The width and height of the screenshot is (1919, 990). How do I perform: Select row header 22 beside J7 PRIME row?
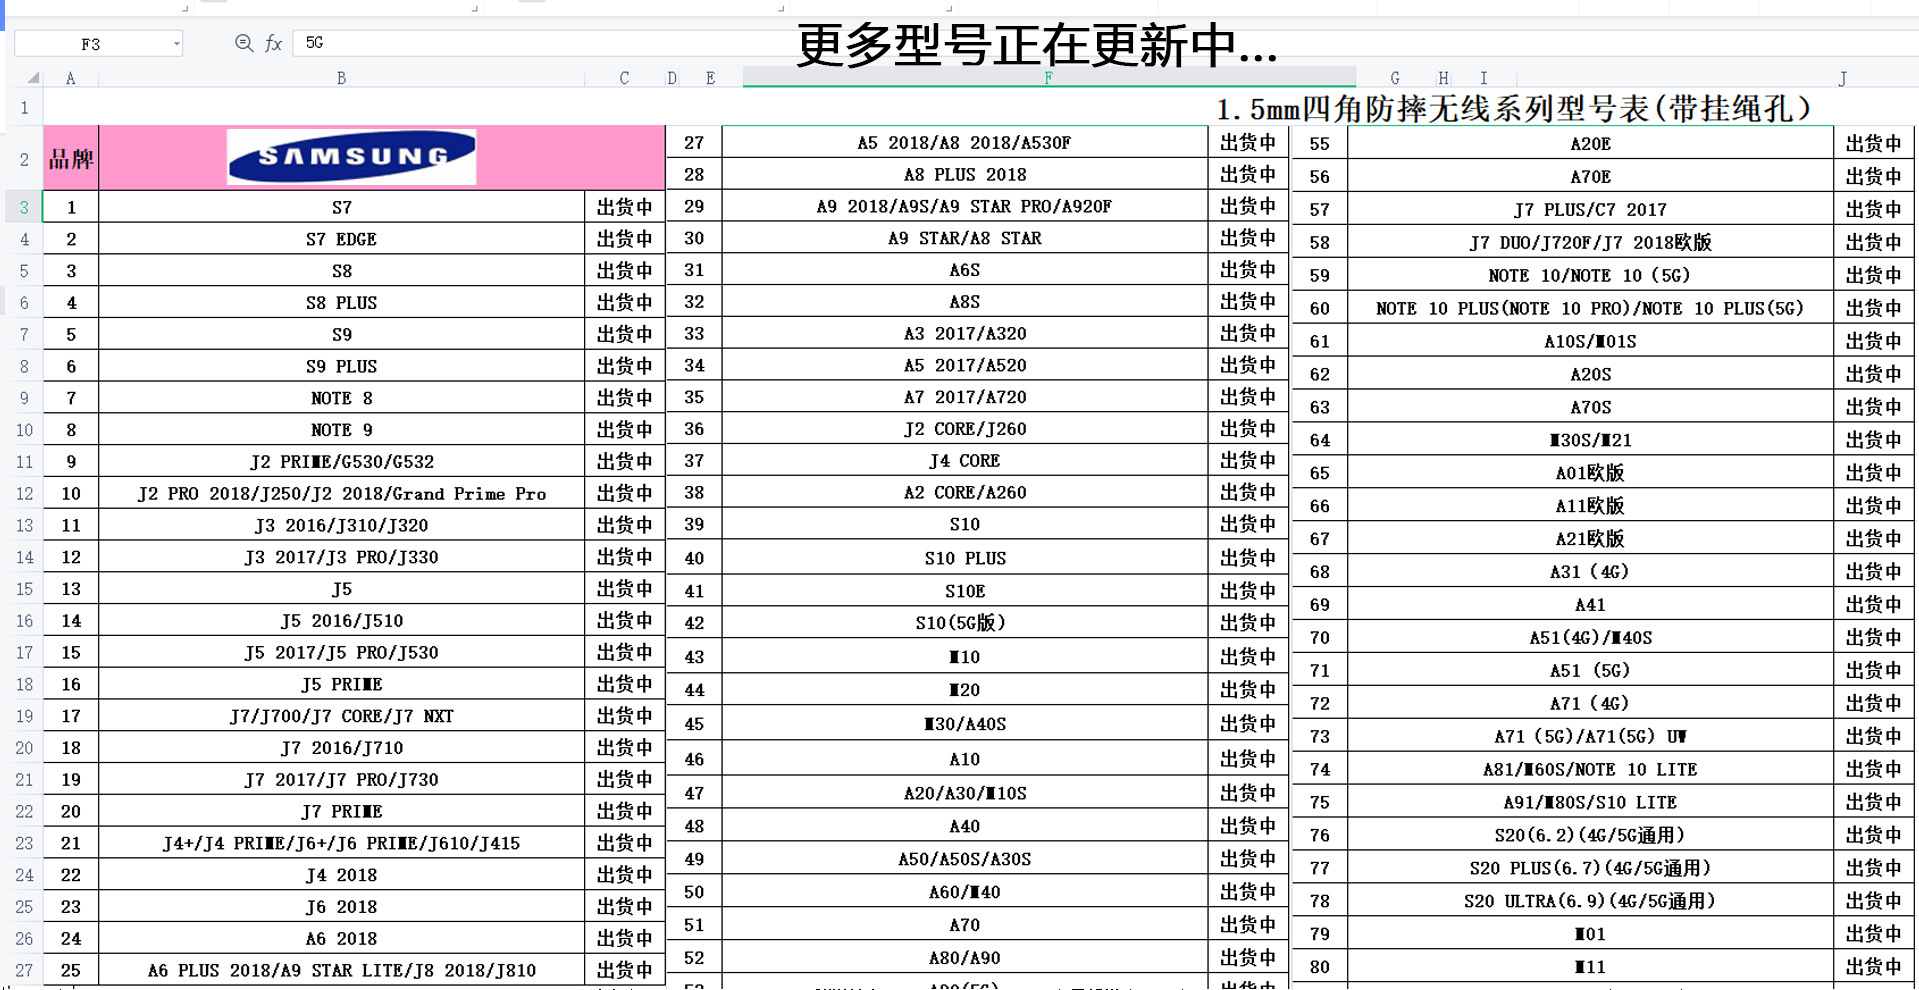pos(24,811)
